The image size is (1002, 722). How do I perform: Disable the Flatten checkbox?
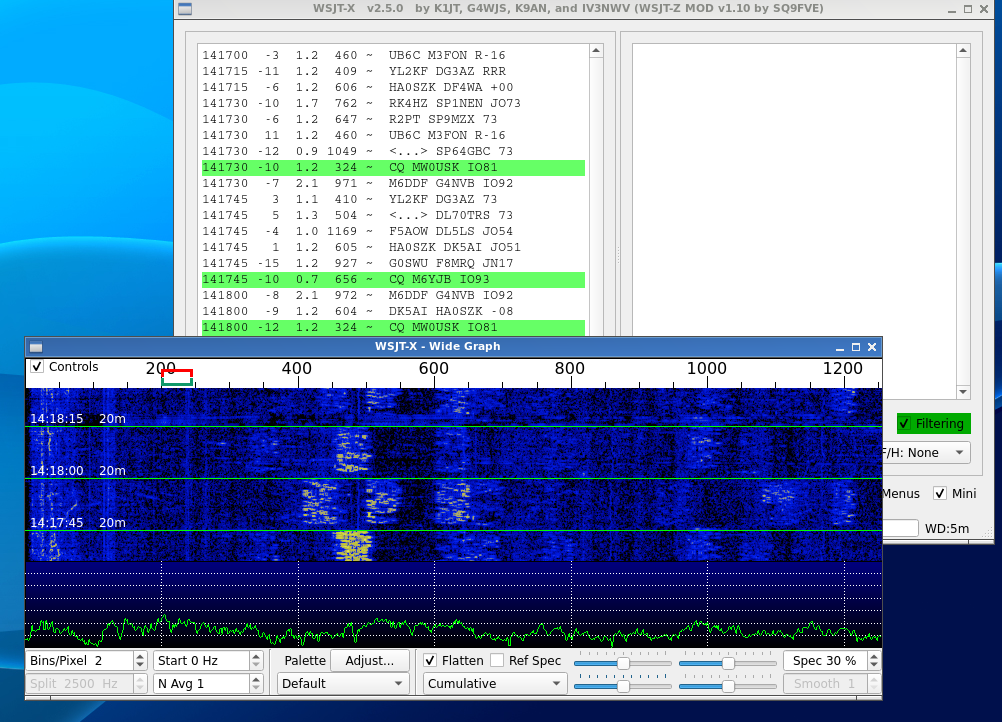point(430,661)
